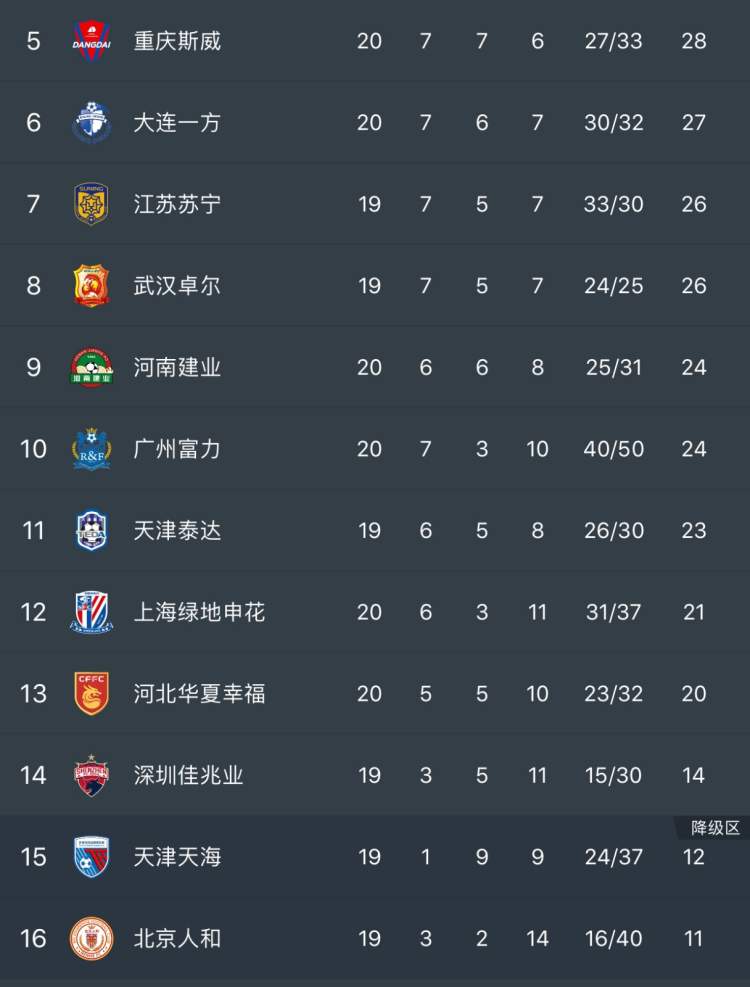The image size is (750, 987).
Task: Tap the 大连一方 club logo
Action: 92,123
